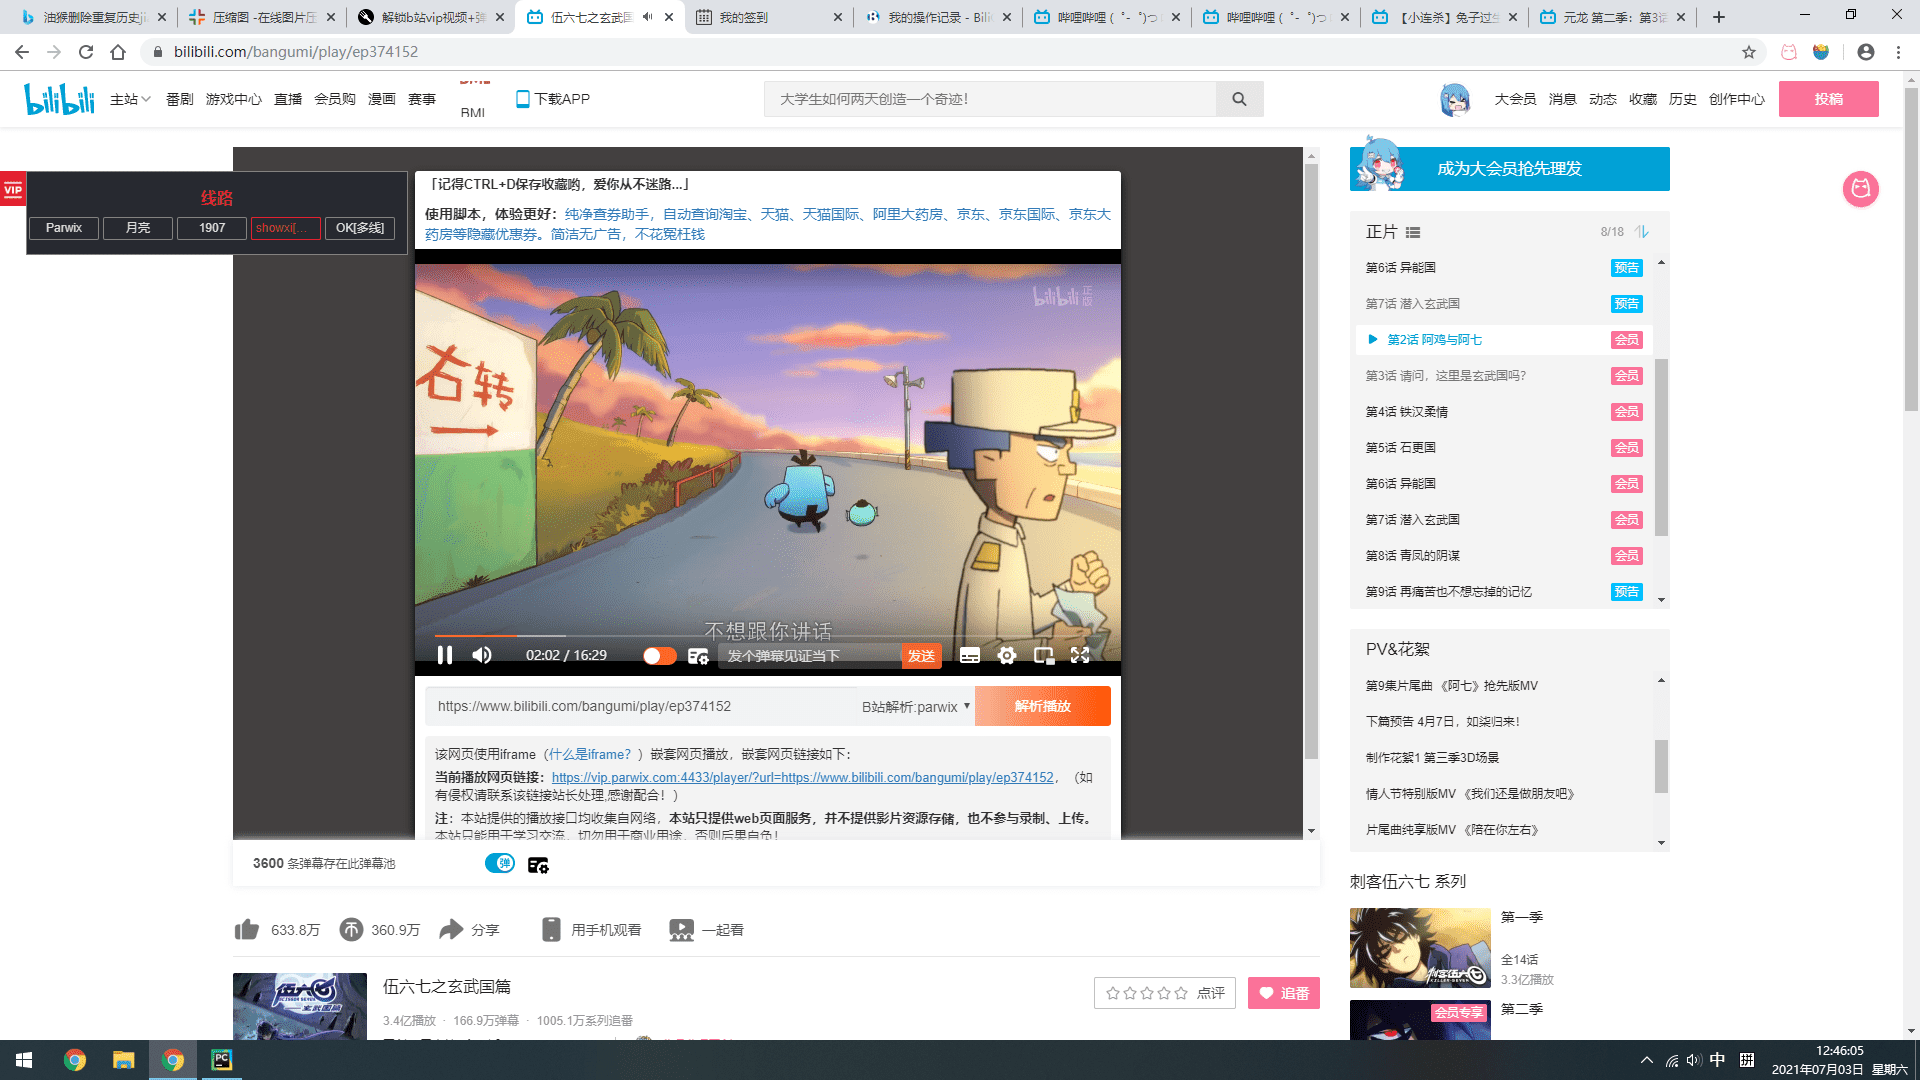Switch to the 我的签到 tab
Image resolution: width=1920 pixels, height=1080 pixels.
[769, 17]
